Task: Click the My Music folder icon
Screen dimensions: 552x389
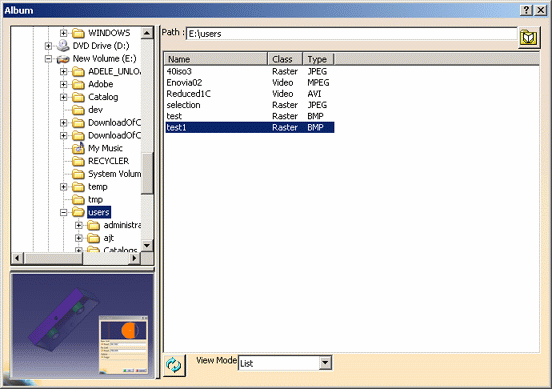Action: pyautogui.click(x=78, y=148)
